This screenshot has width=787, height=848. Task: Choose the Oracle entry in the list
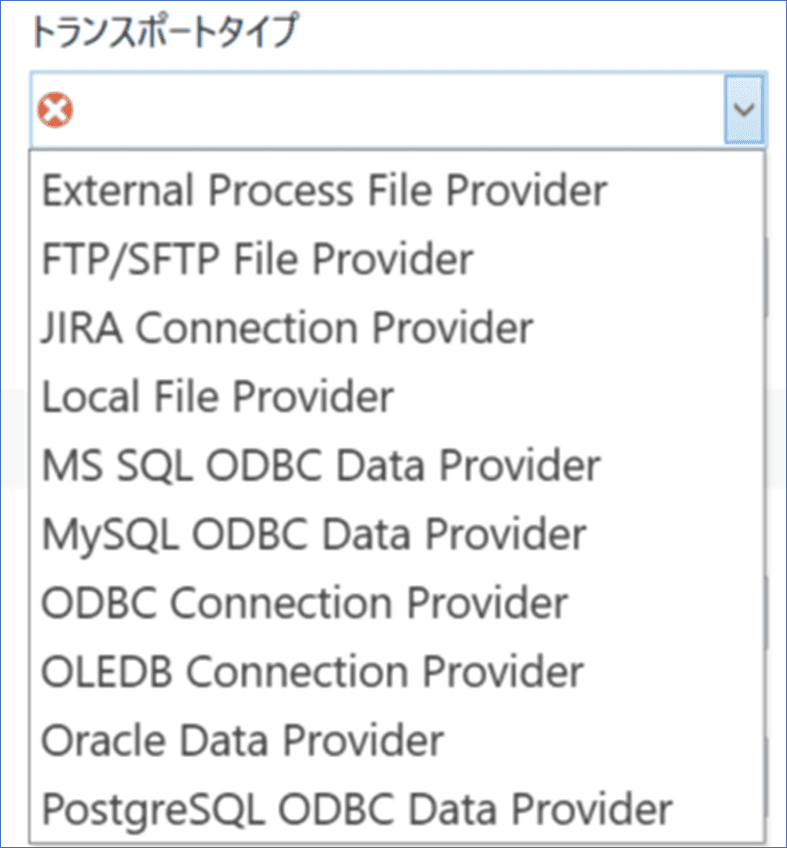(x=242, y=741)
